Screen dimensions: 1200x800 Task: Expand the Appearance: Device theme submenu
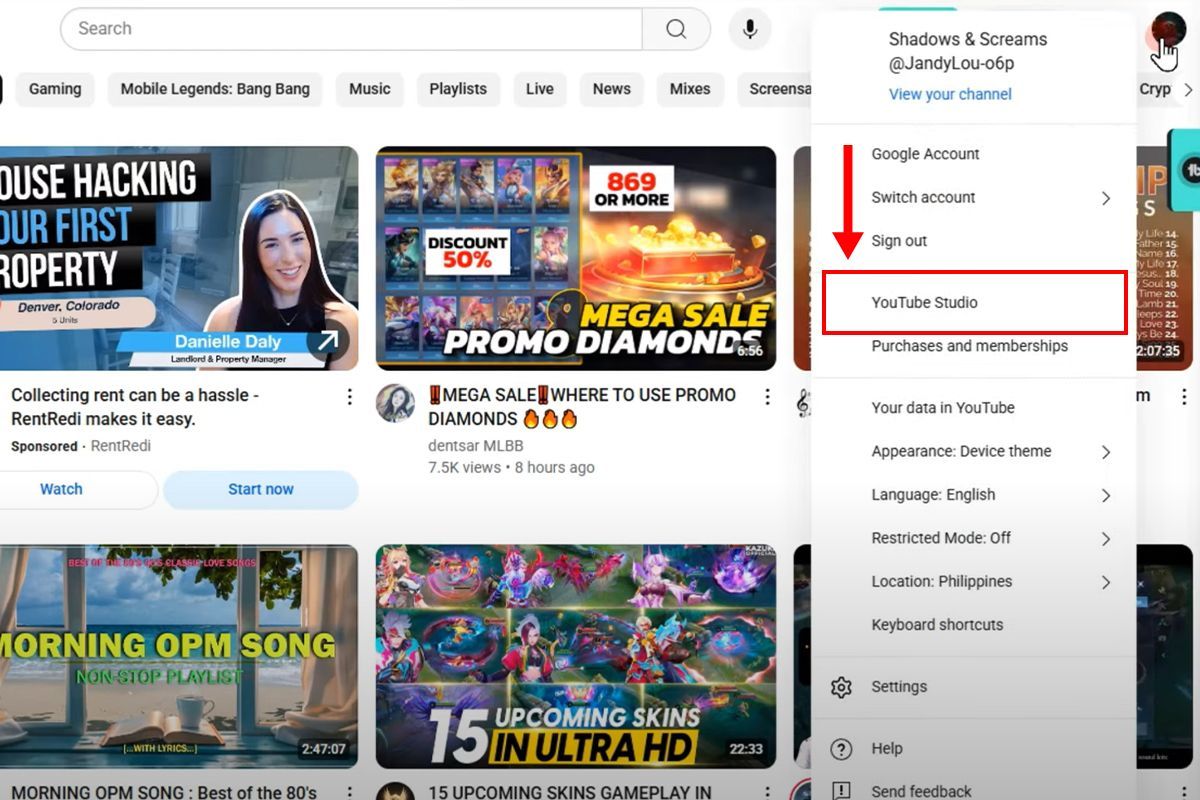tap(1106, 452)
